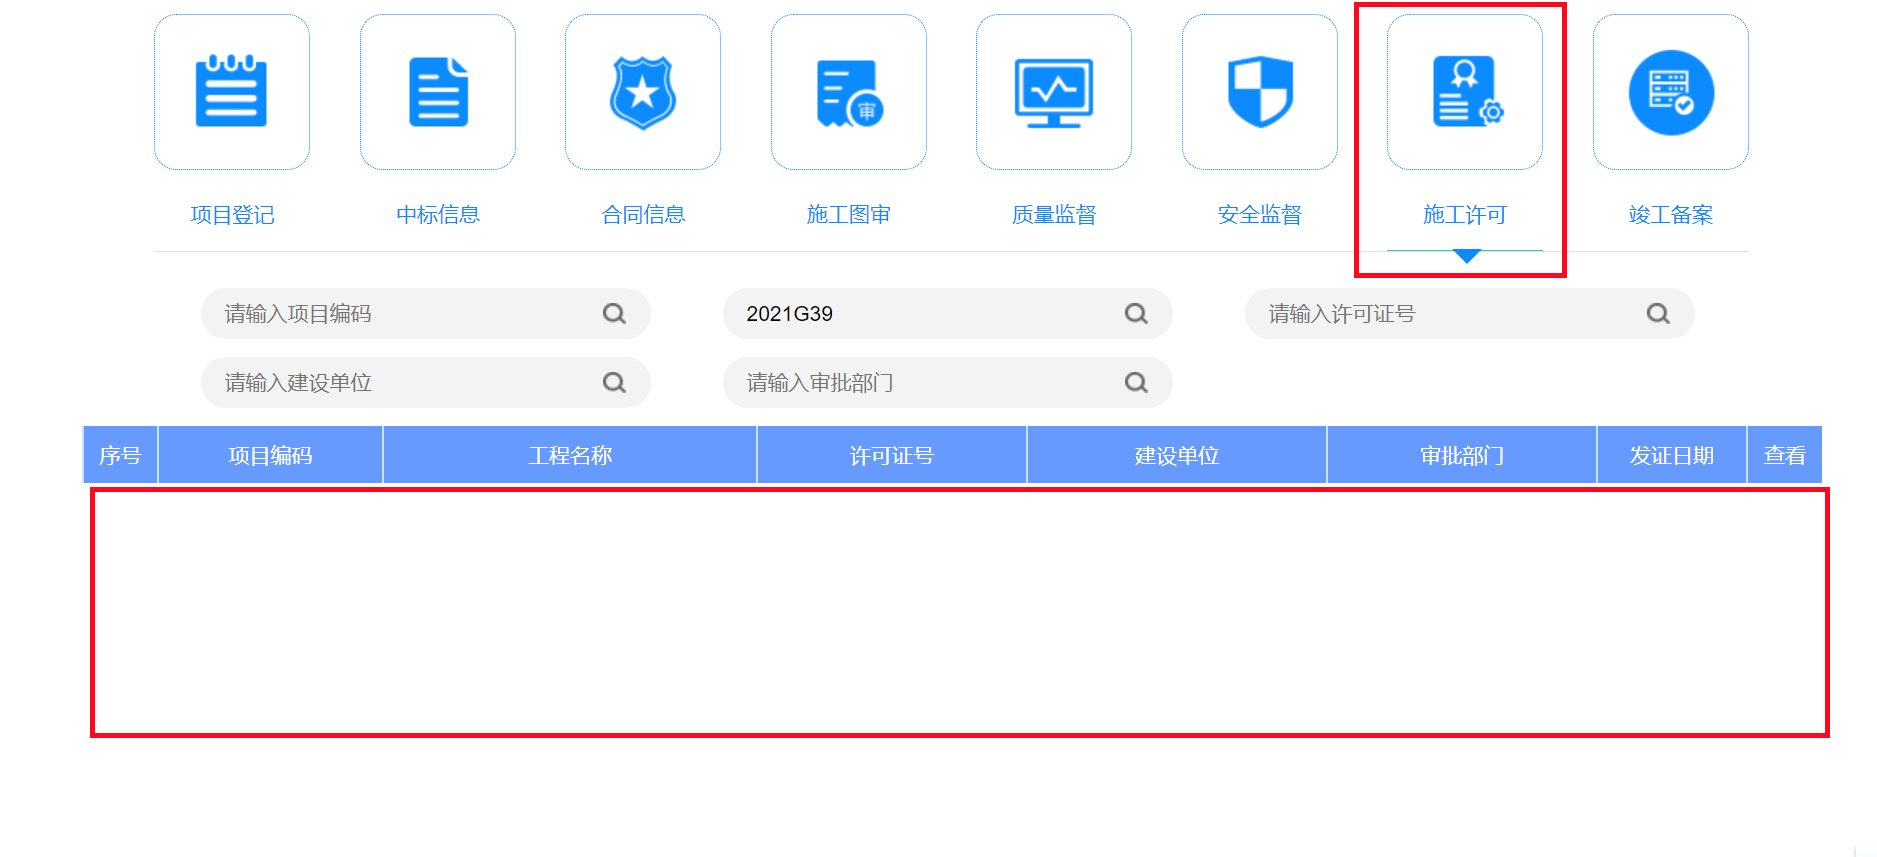
Task: Click the 质量监督 monitor icon
Action: click(x=1054, y=92)
